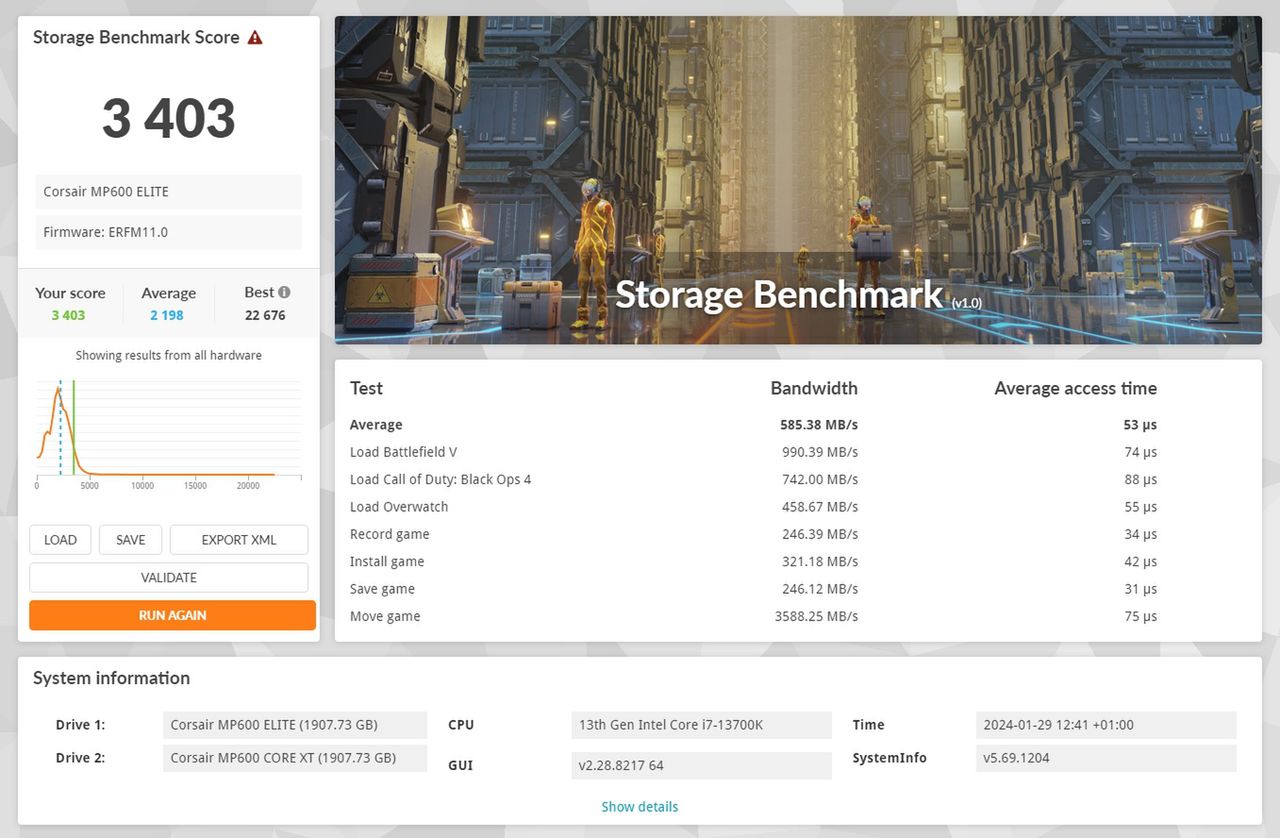Click the 246.12 MB/s Save game bandwidth
The height and width of the screenshot is (838, 1280).
[x=820, y=589]
